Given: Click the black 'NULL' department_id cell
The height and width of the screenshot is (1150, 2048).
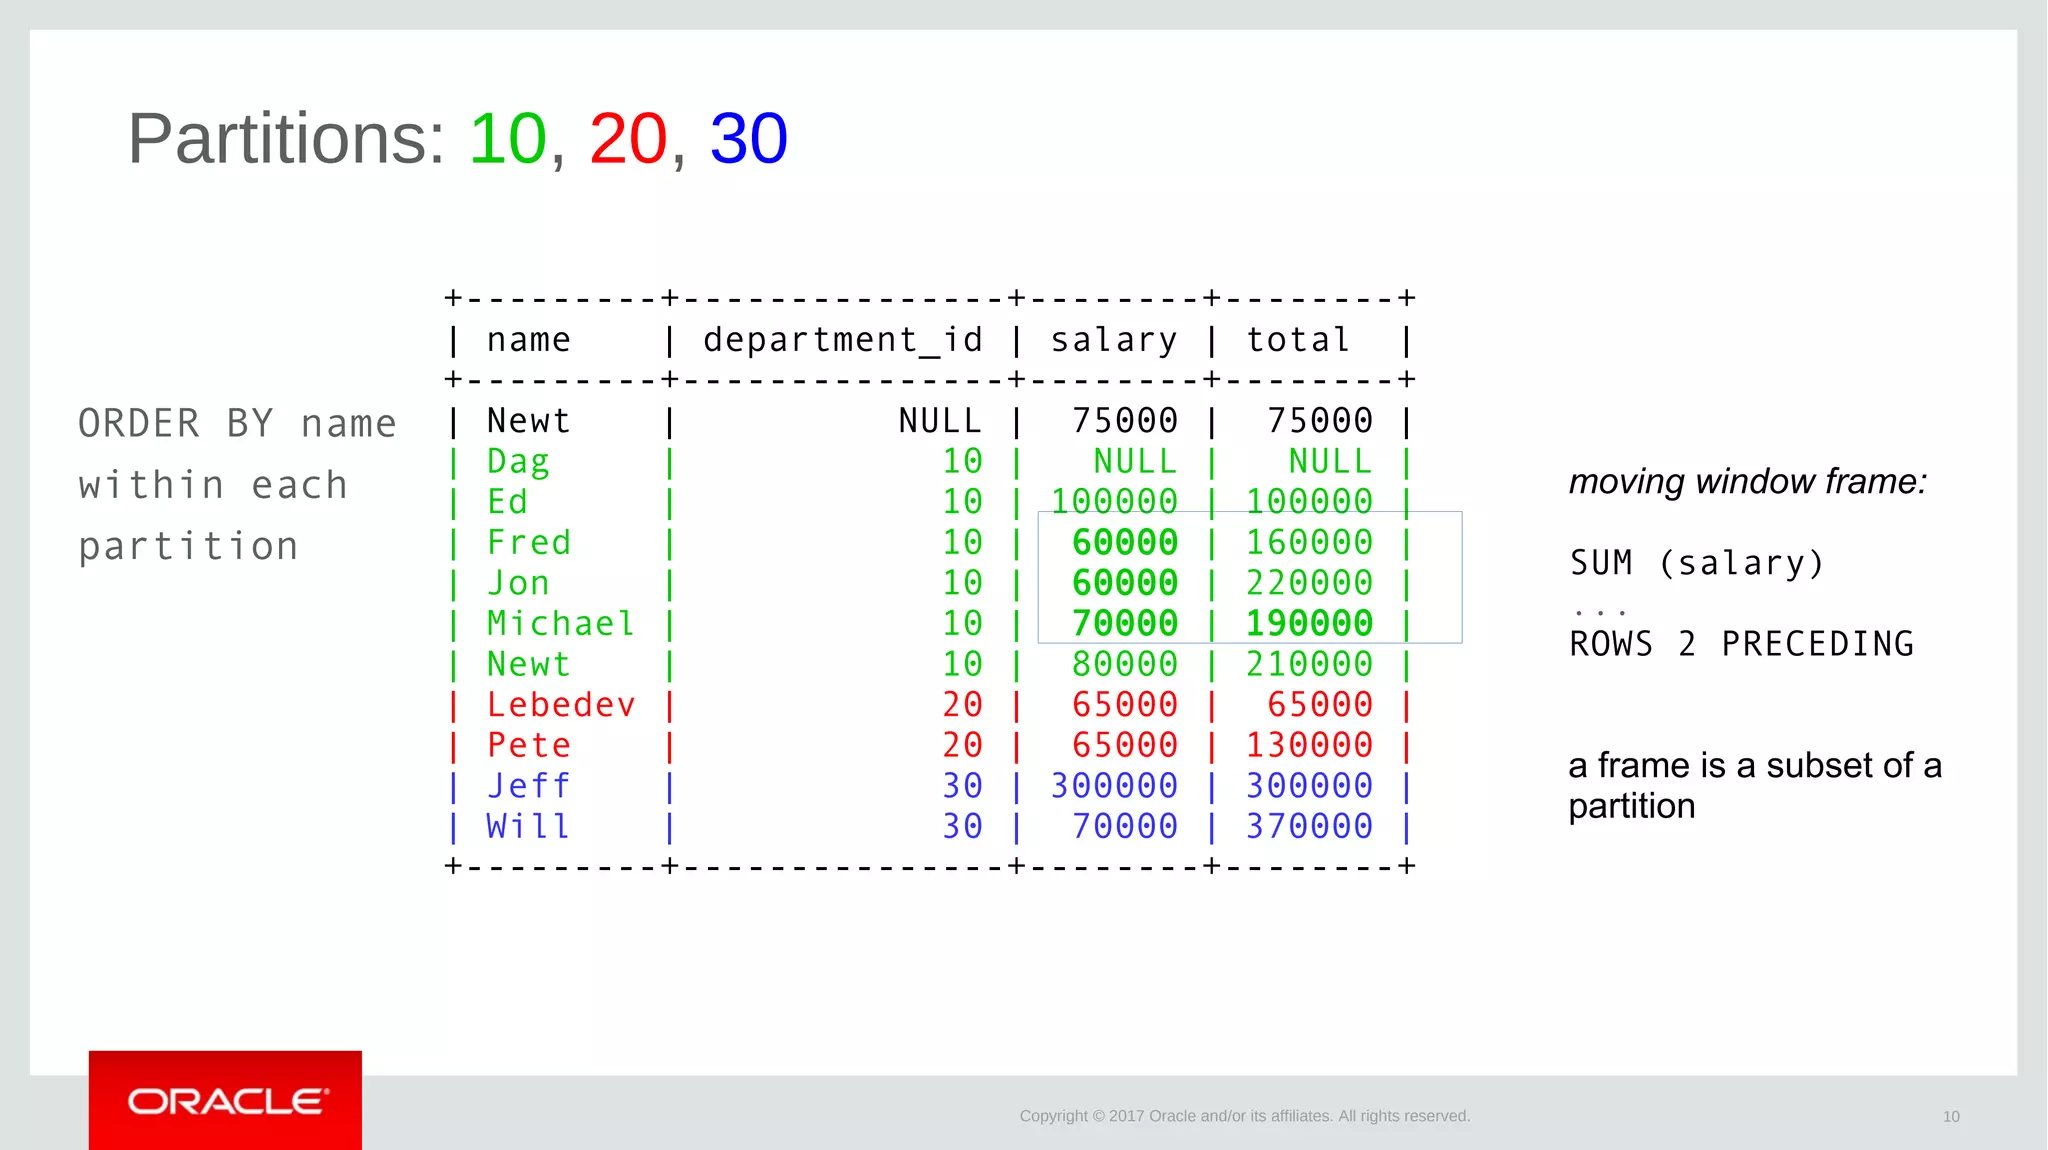Looking at the screenshot, I should pos(940,421).
